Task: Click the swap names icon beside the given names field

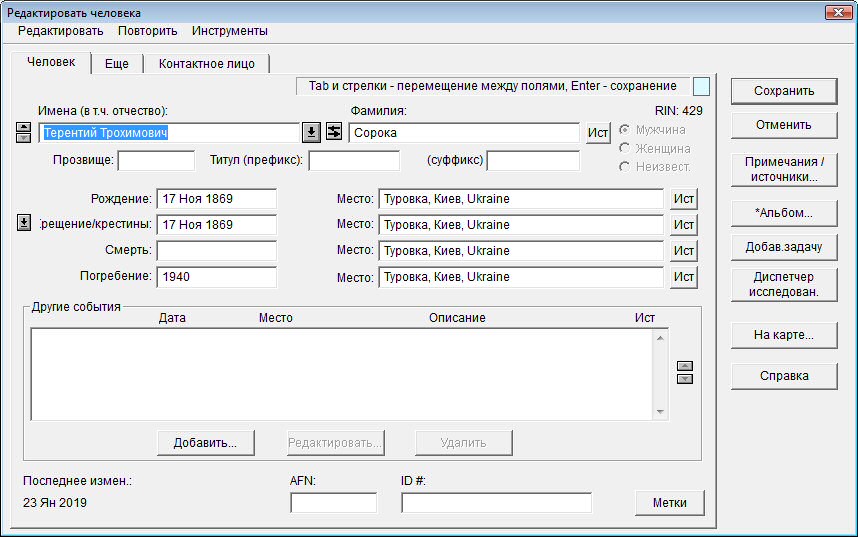Action: (x=334, y=133)
